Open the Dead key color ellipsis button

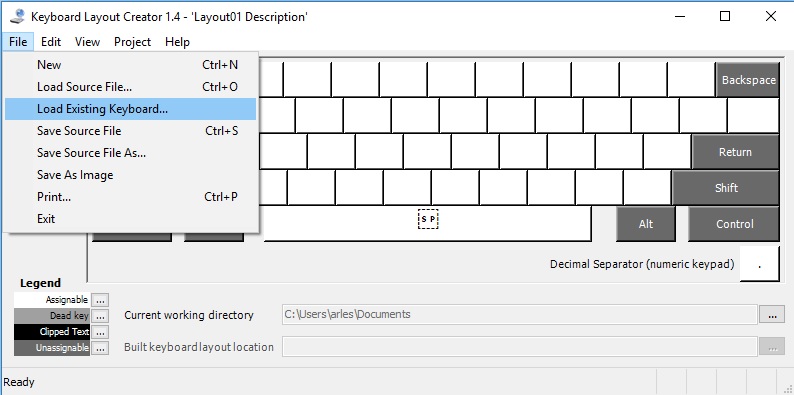tap(100, 316)
